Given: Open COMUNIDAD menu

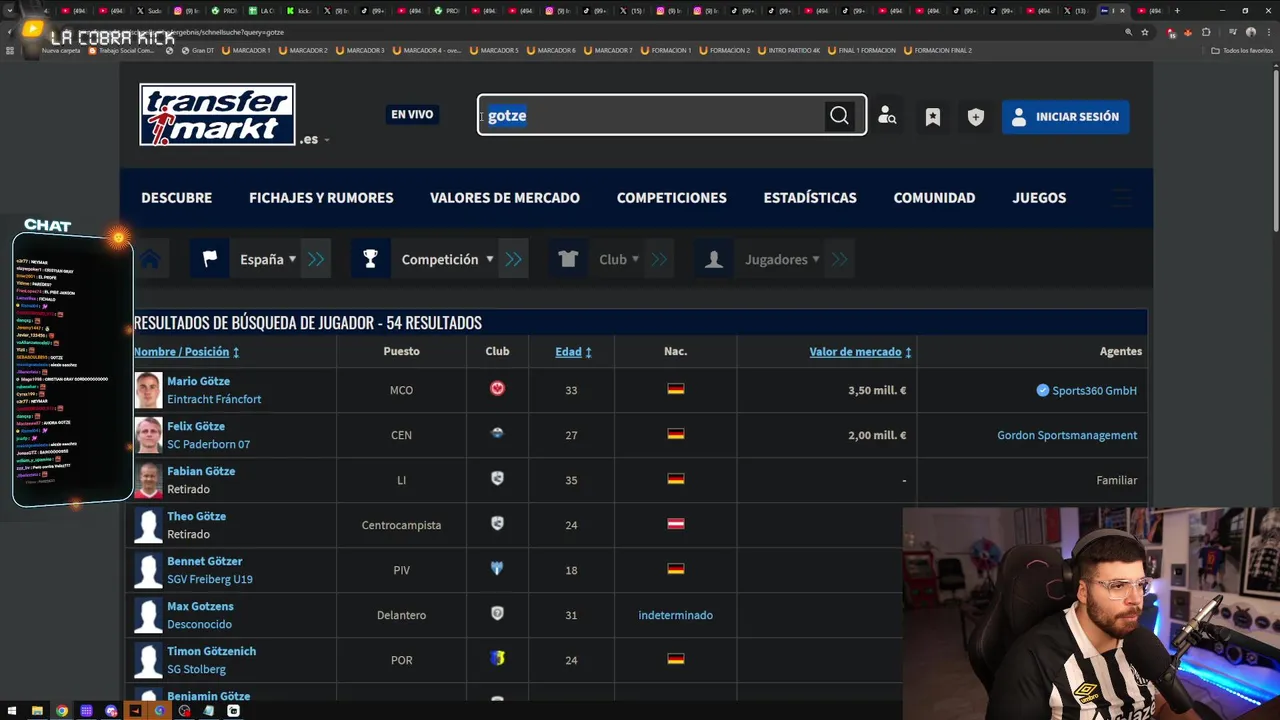Looking at the screenshot, I should click(934, 198).
